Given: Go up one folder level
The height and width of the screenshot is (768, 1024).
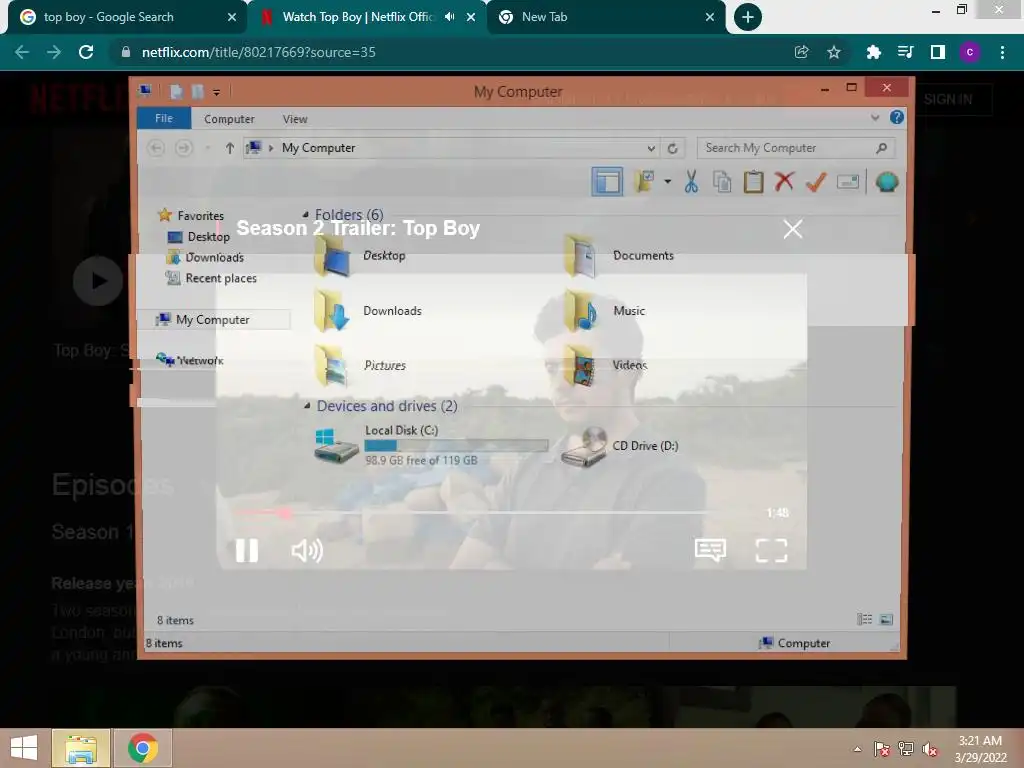Looking at the screenshot, I should coord(229,148).
